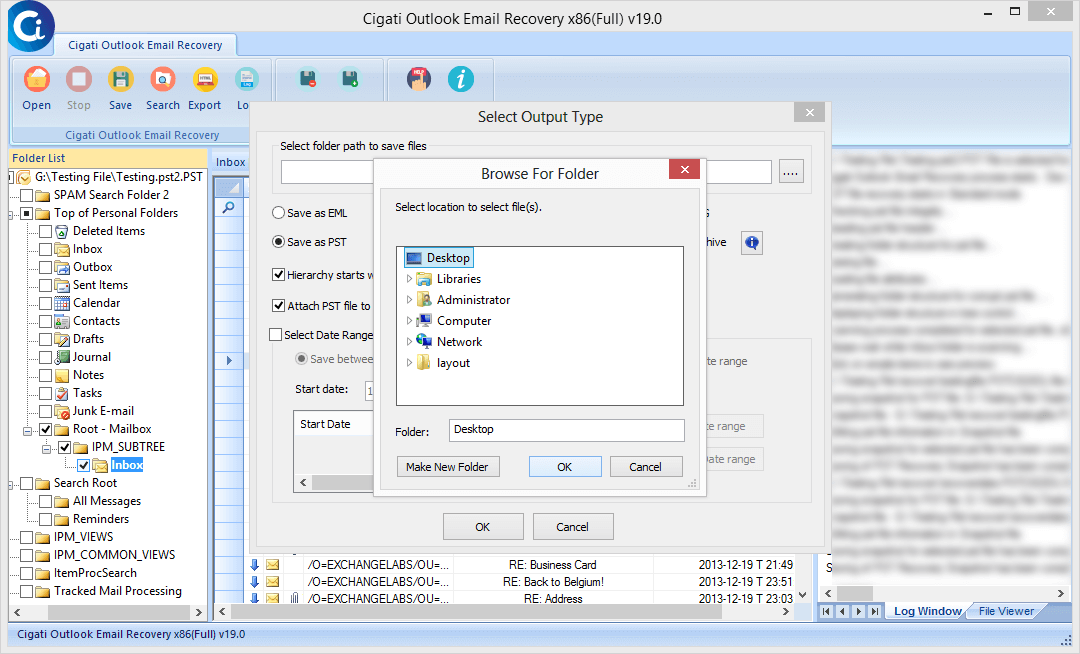The image size is (1080, 654).
Task: Switch to the Log Window tab
Action: click(x=927, y=611)
